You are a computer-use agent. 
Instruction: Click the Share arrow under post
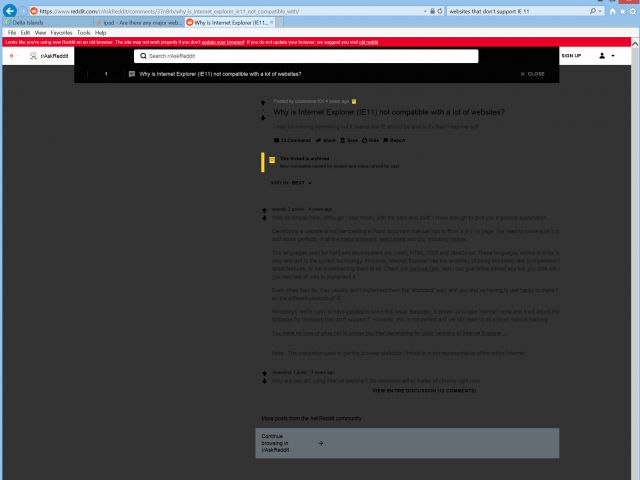[318, 140]
